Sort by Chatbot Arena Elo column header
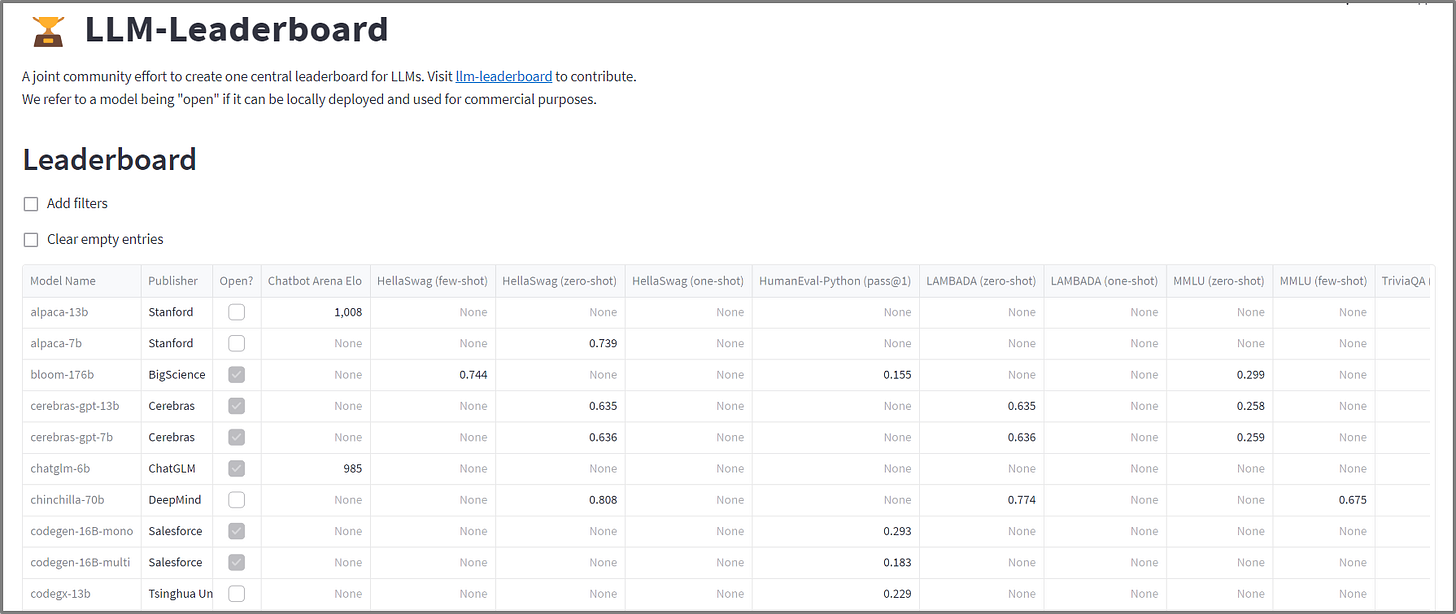The height and width of the screenshot is (614, 1456). point(315,281)
